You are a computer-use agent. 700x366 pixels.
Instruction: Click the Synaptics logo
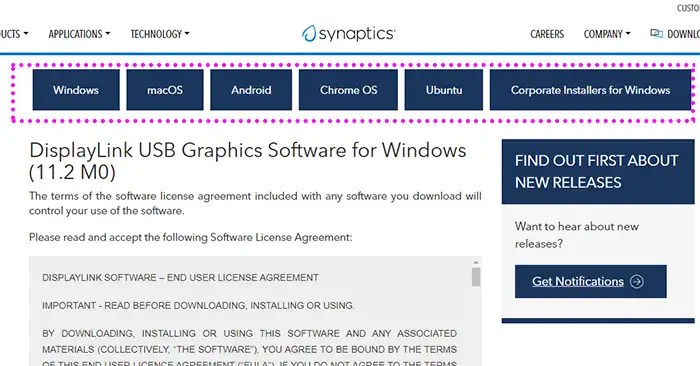(x=348, y=33)
